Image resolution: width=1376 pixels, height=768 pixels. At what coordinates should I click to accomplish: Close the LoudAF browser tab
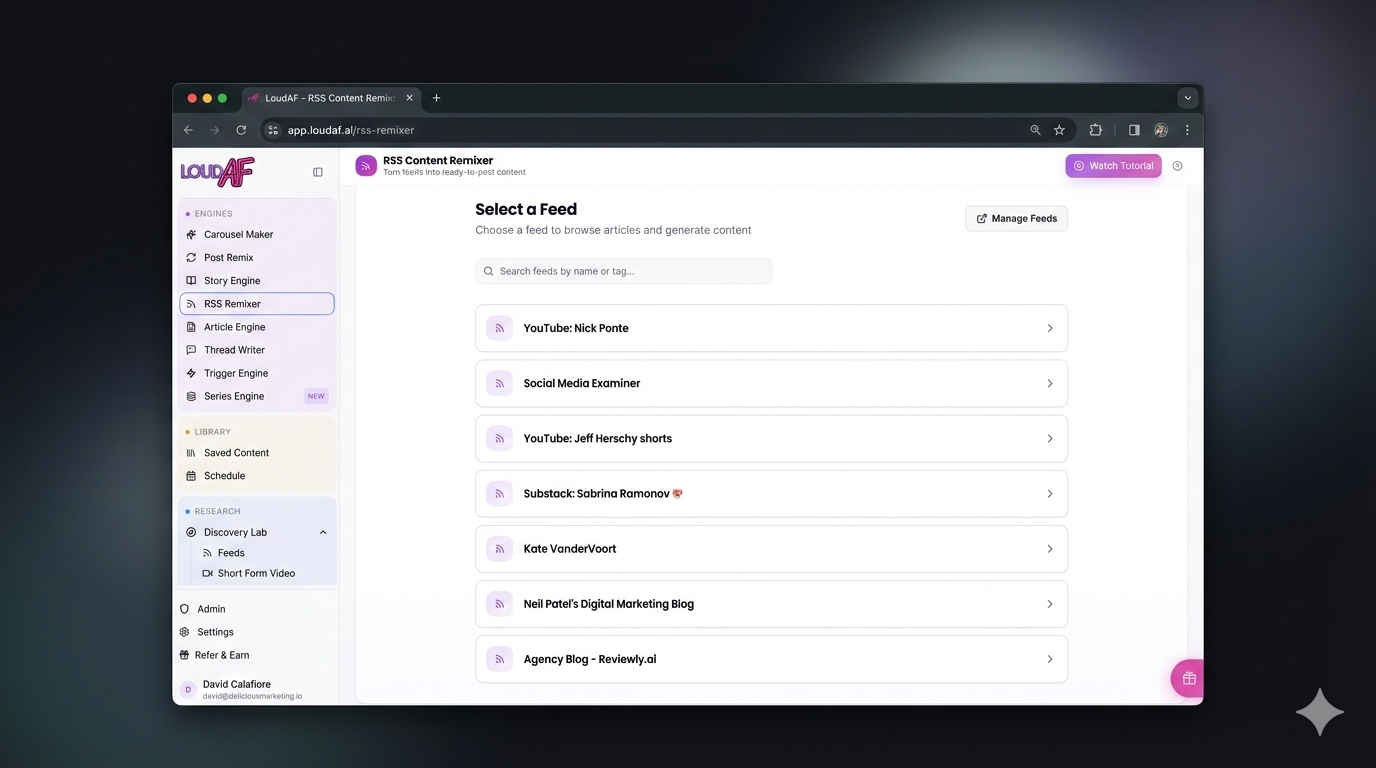click(x=409, y=98)
